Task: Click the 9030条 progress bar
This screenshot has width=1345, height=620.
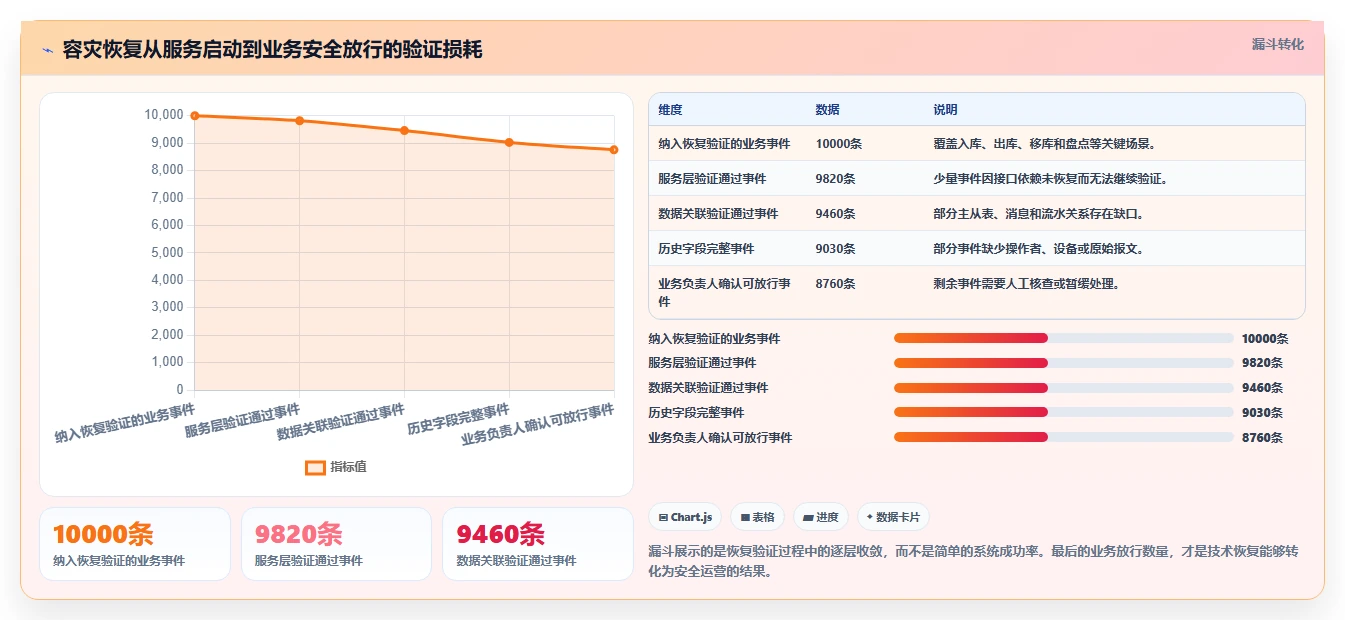Action: click(x=1064, y=412)
